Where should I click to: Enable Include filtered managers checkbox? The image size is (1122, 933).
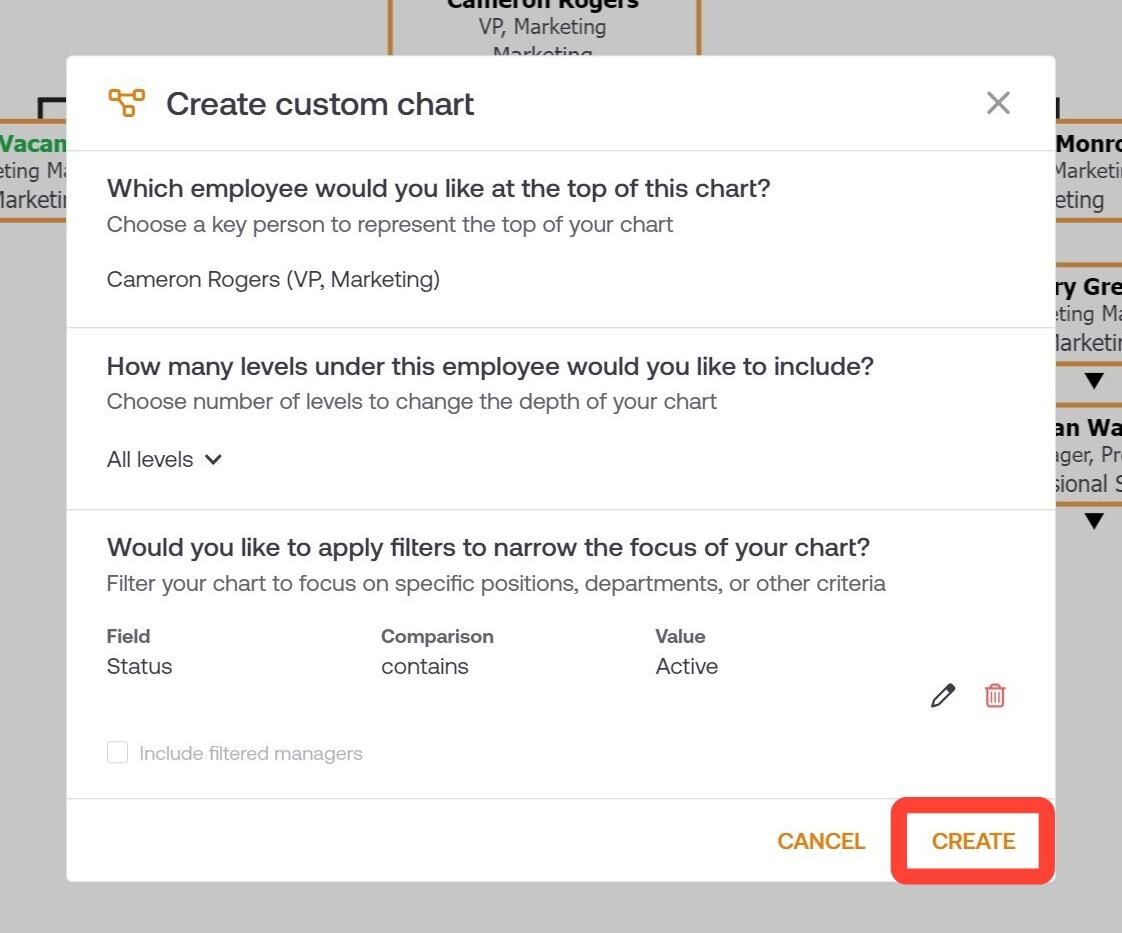point(117,753)
